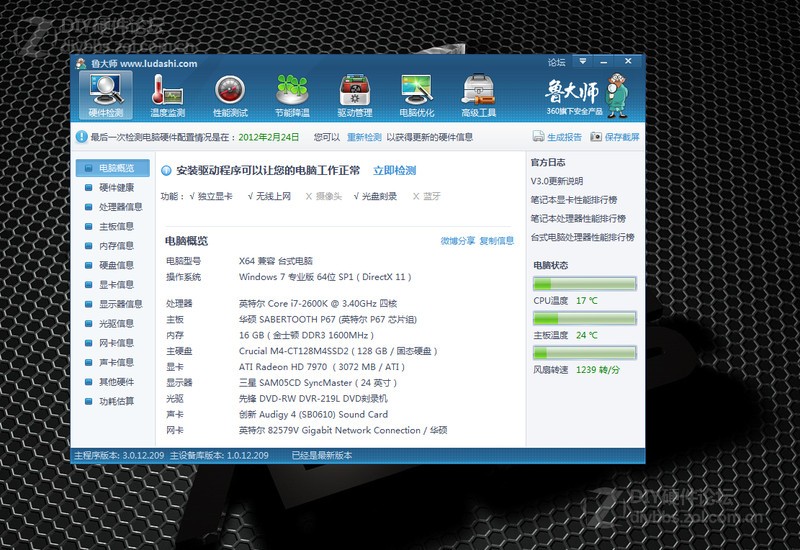Click the 立即检测 detect now link

tap(394, 170)
